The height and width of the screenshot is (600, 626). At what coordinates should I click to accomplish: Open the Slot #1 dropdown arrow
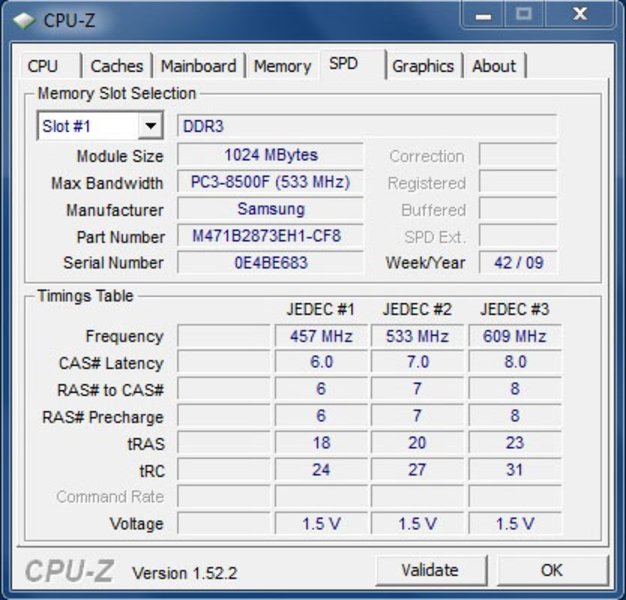point(151,127)
